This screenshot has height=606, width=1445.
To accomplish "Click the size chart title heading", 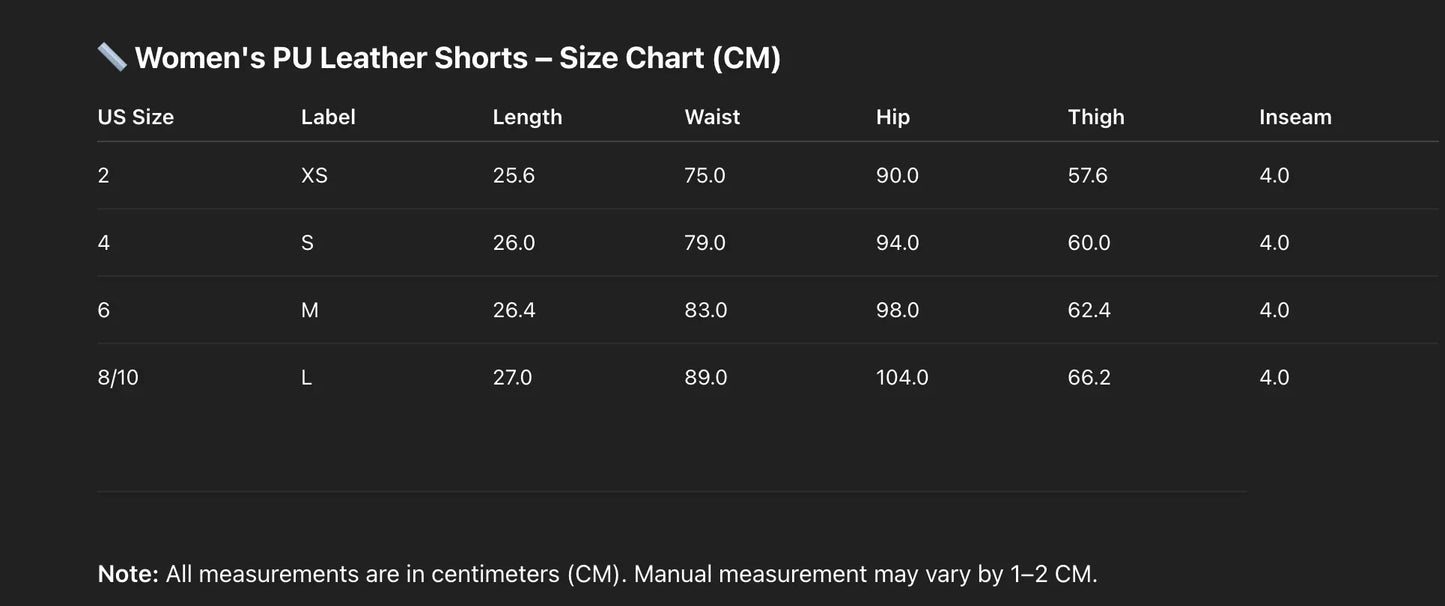I will pos(457,58).
